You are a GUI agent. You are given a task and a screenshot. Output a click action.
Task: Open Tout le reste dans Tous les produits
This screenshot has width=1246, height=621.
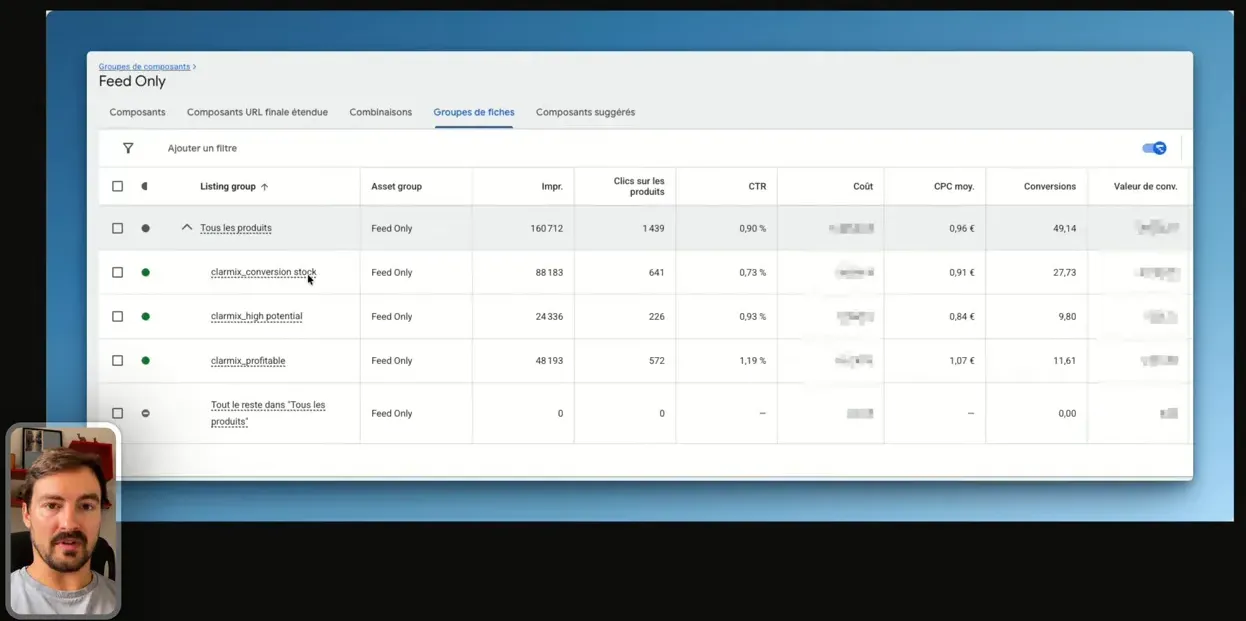tap(268, 413)
